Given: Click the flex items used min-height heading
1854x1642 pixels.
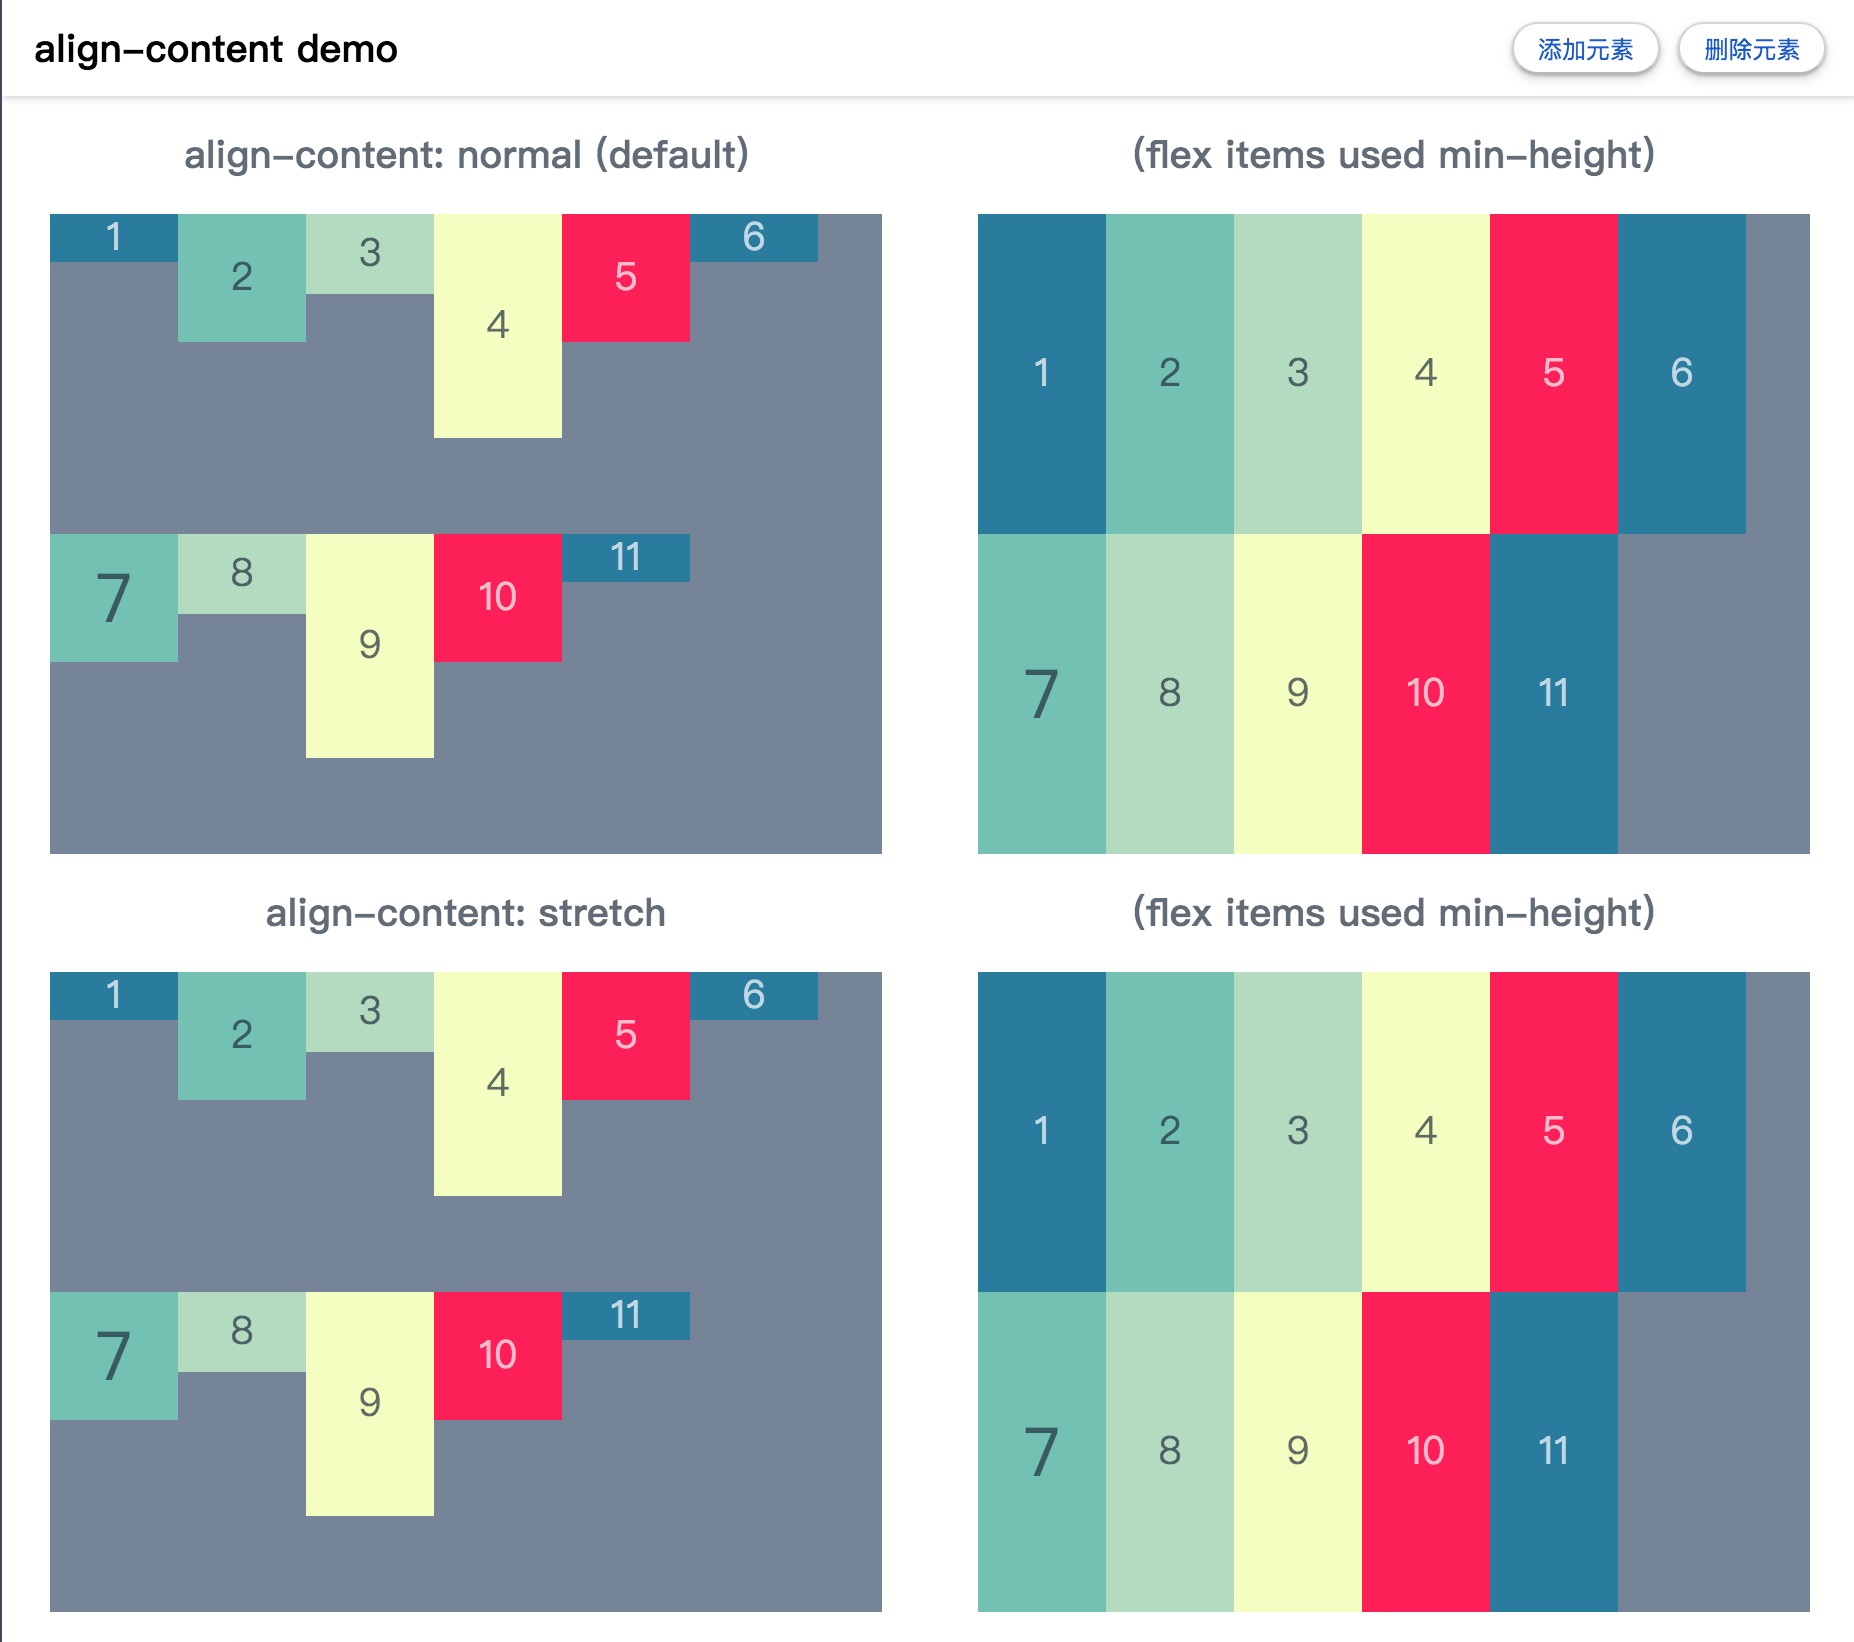Looking at the screenshot, I should [1393, 153].
